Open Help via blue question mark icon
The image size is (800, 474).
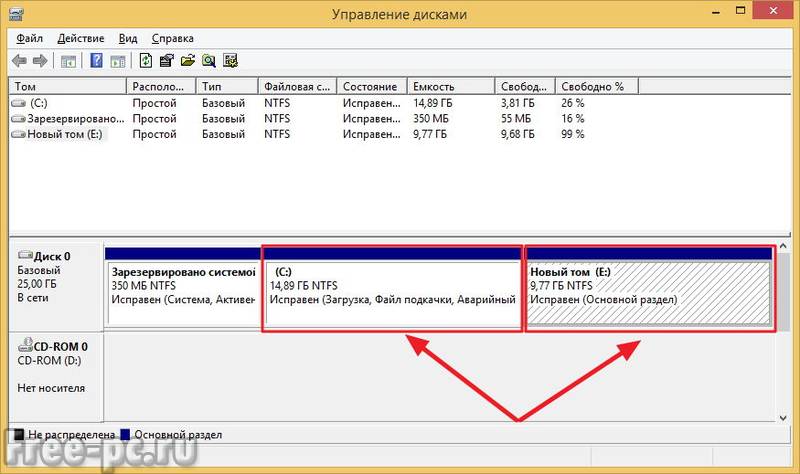click(96, 61)
